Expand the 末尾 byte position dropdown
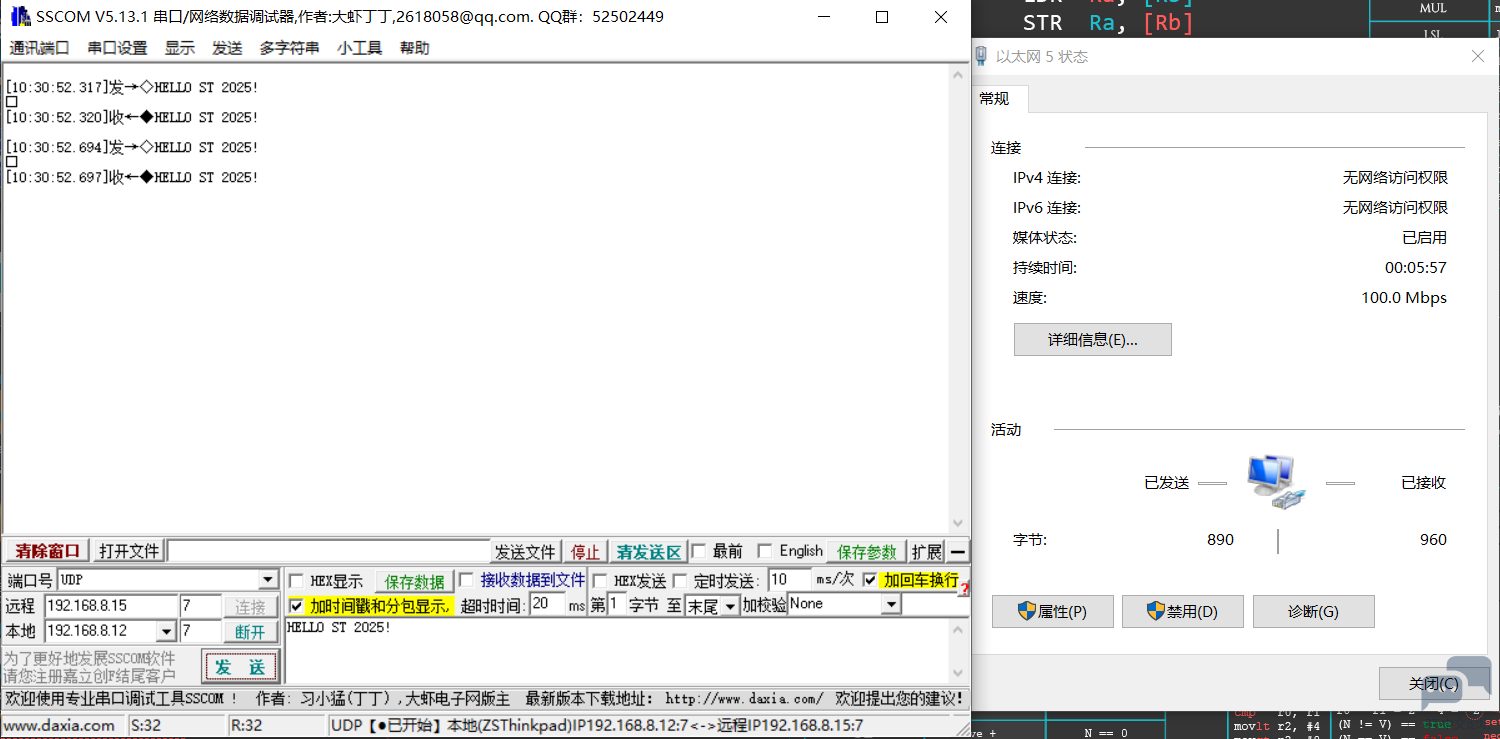Viewport: 1500px width, 739px height. [x=730, y=606]
